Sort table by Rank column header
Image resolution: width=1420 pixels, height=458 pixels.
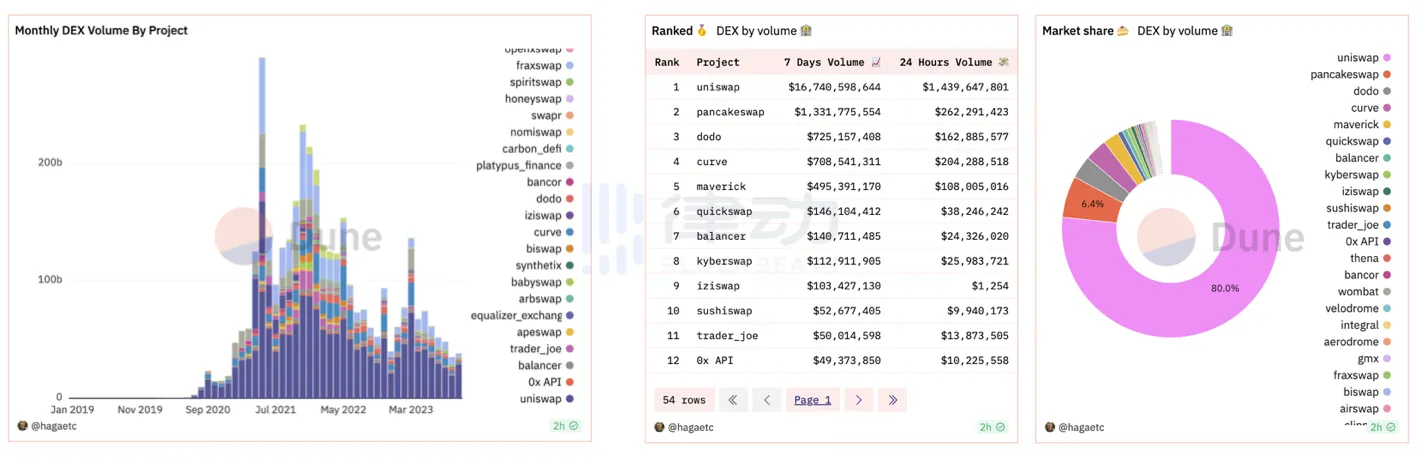[x=667, y=62]
